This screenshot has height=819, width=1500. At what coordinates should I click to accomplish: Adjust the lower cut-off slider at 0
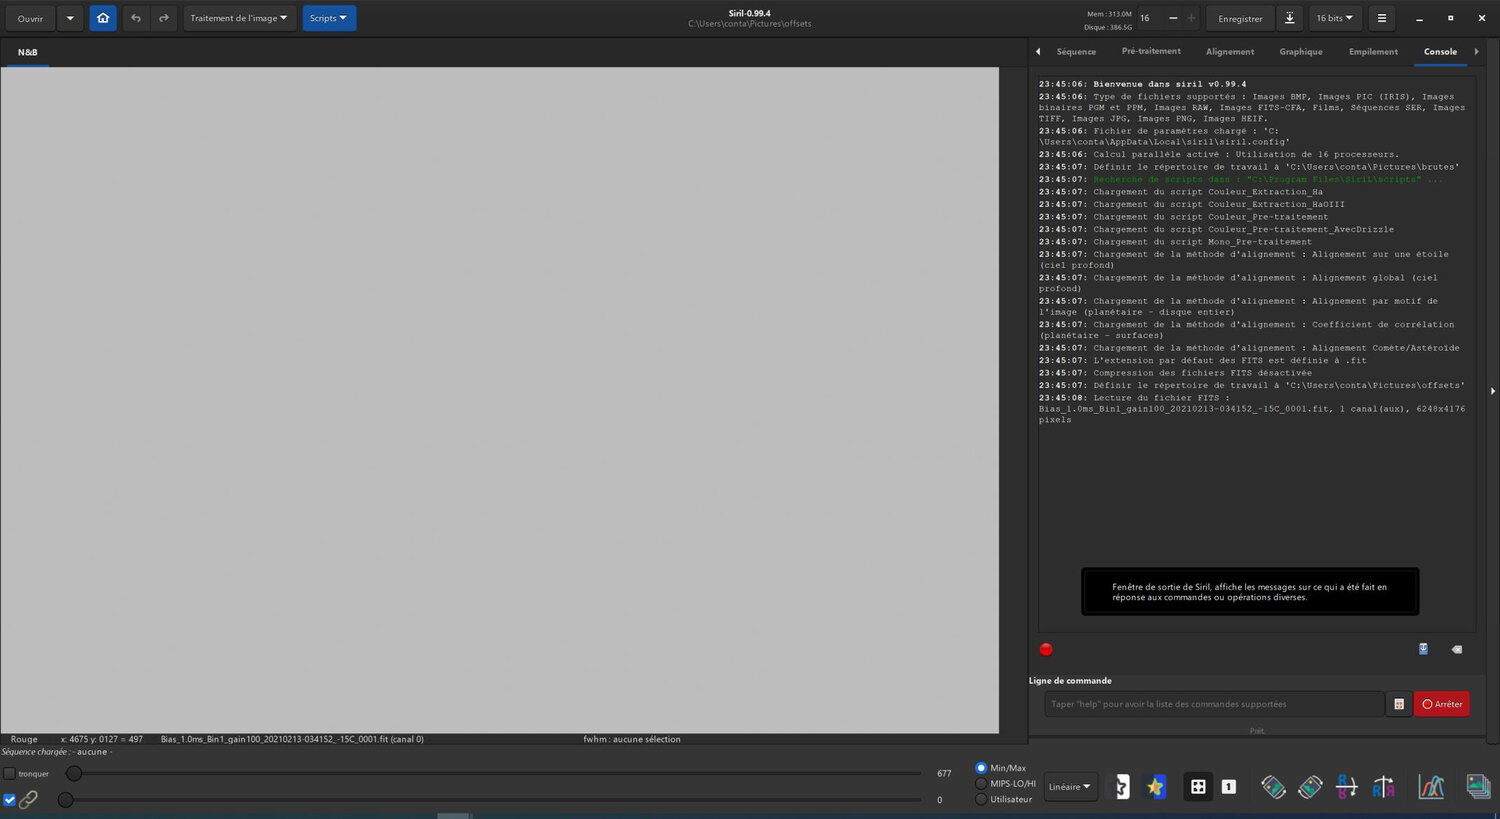click(65, 800)
